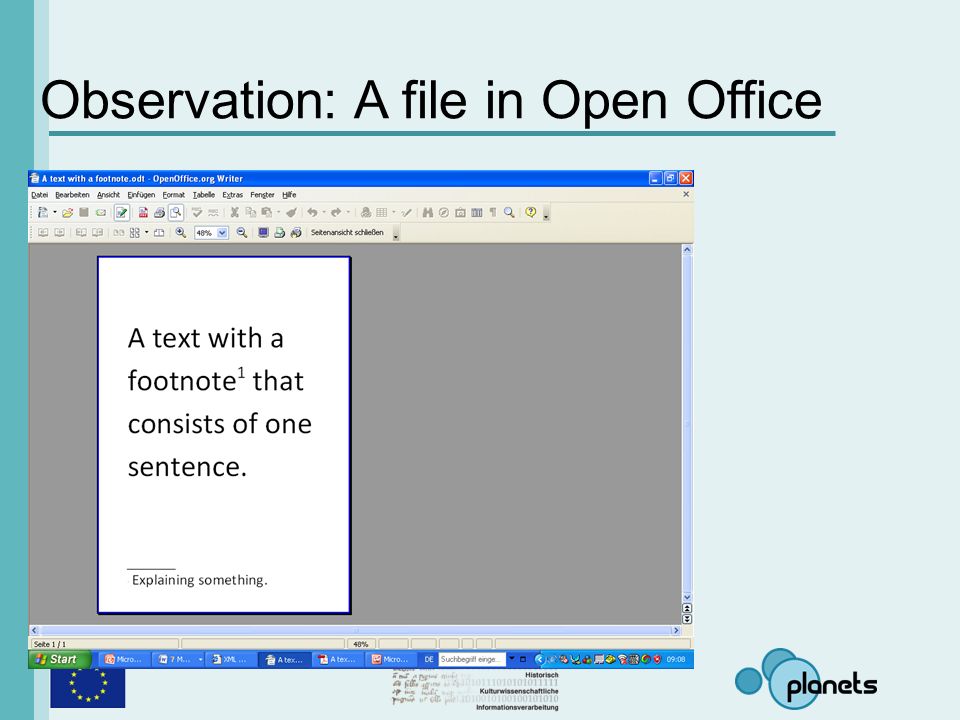Click the Print File Directly icon

[159, 212]
